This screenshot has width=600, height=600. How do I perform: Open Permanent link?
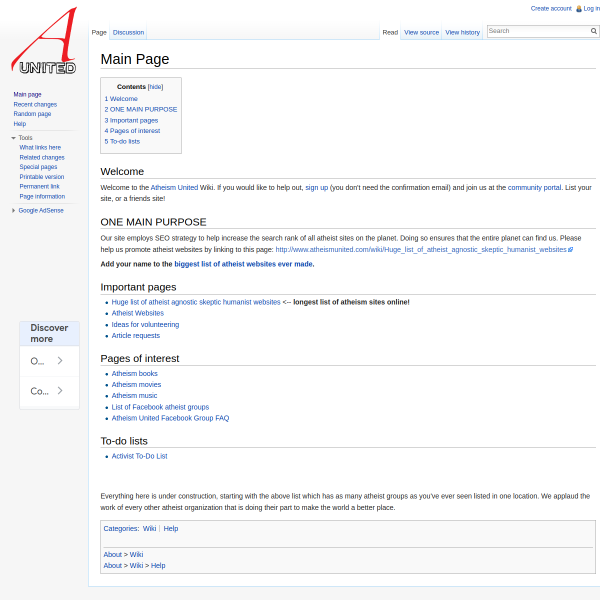39,187
